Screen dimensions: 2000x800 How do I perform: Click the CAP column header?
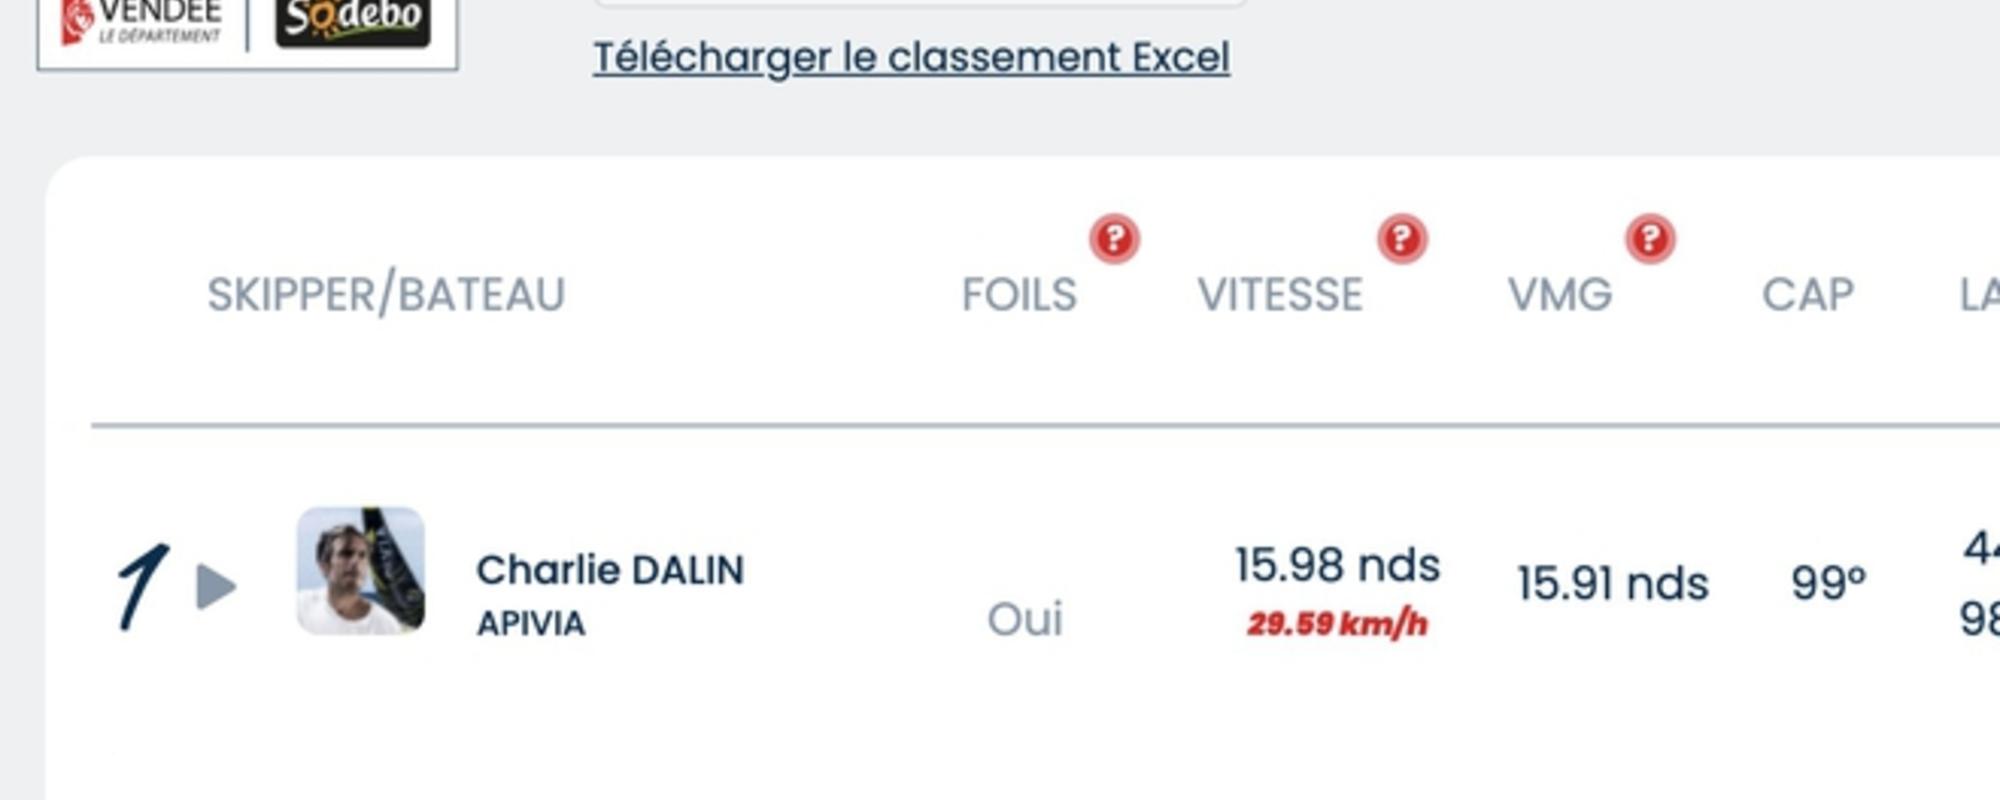pyautogui.click(x=1808, y=295)
